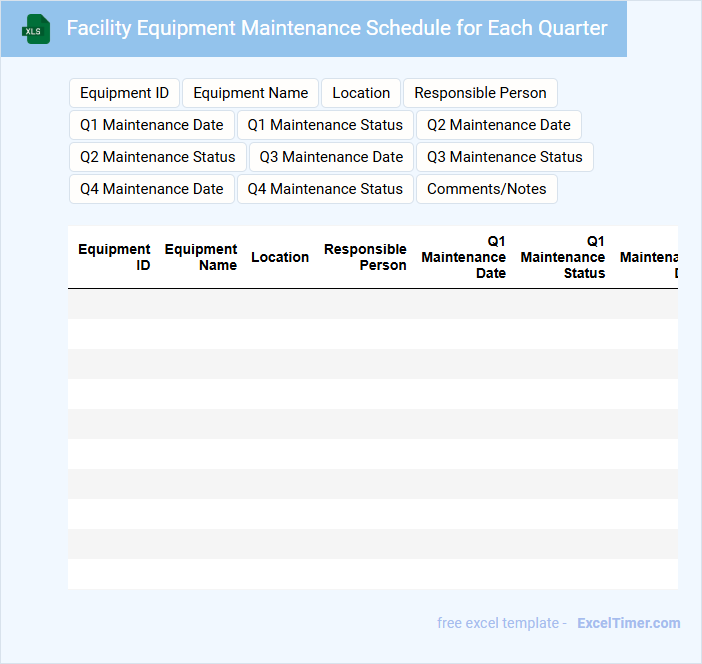Select the Q2 Maintenance Status tag
This screenshot has width=702, height=664.
click(x=157, y=157)
